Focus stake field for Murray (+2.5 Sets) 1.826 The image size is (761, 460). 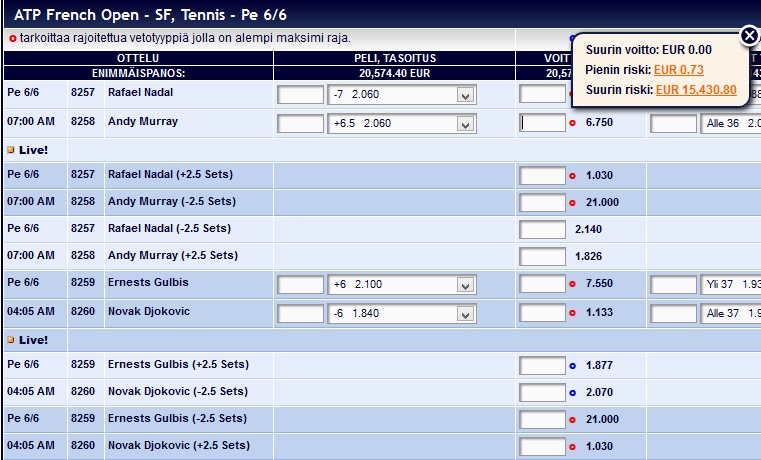pyautogui.click(x=542, y=257)
